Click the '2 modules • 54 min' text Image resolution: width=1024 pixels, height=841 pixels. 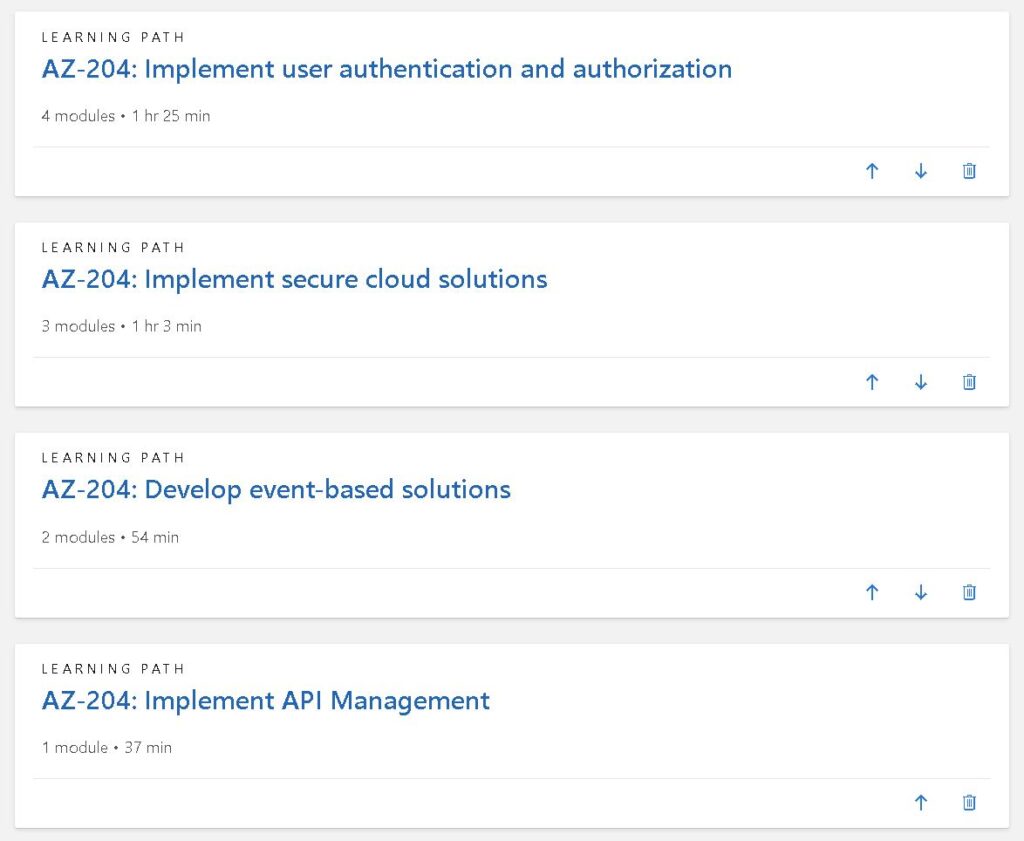[110, 537]
